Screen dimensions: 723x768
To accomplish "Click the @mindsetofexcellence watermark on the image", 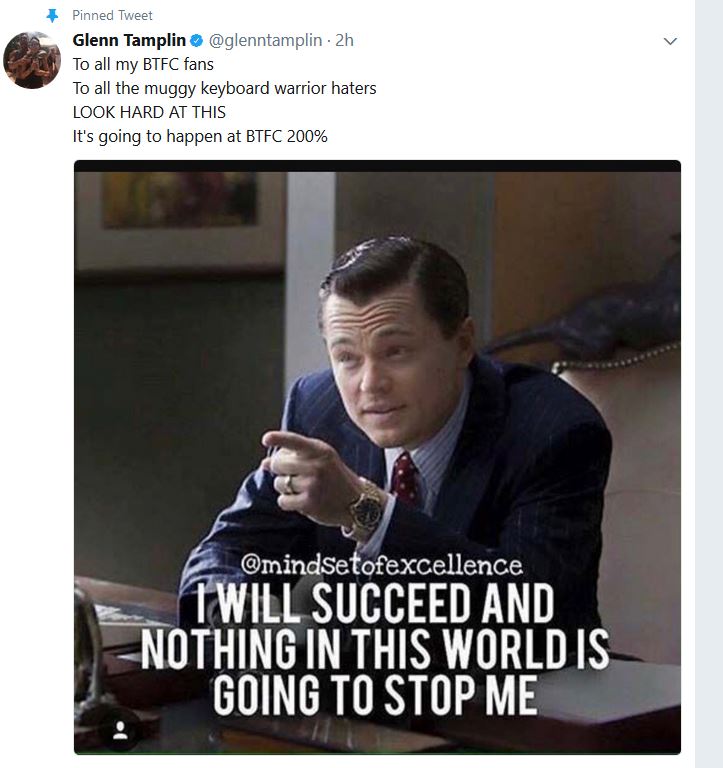I will 383,566.
